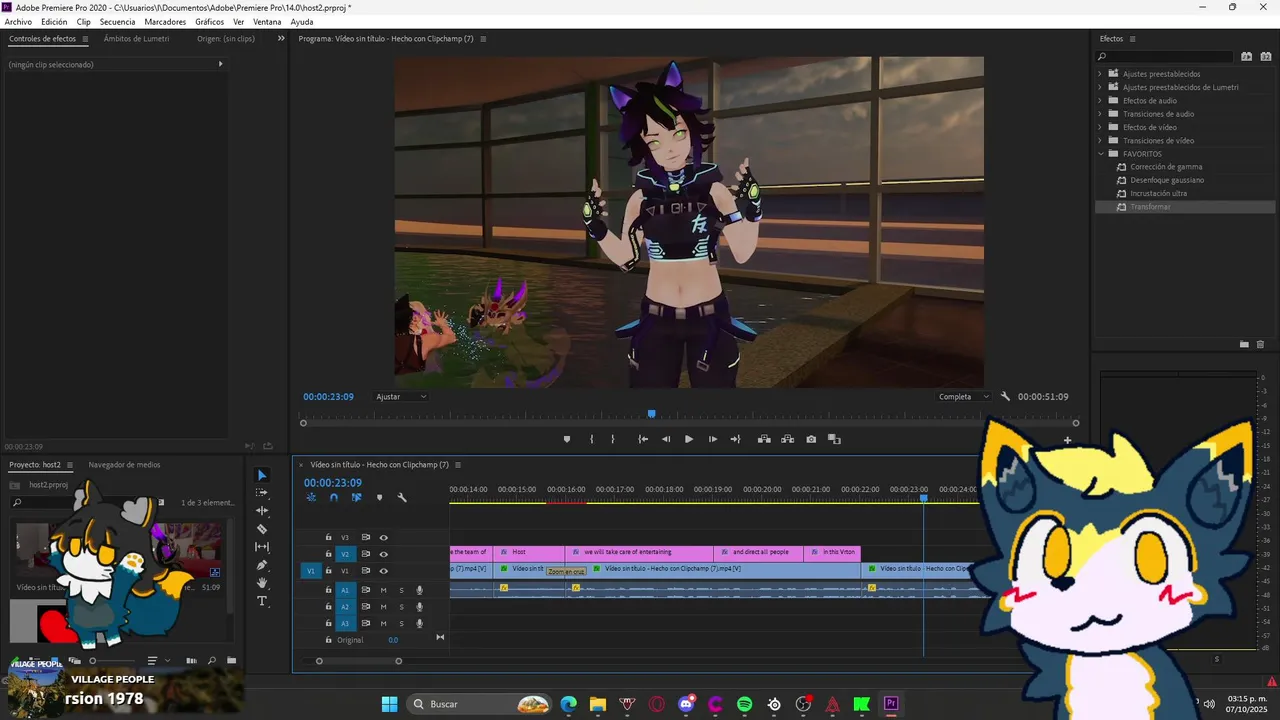
Task: Toggle lock on track V3
Action: point(328,538)
